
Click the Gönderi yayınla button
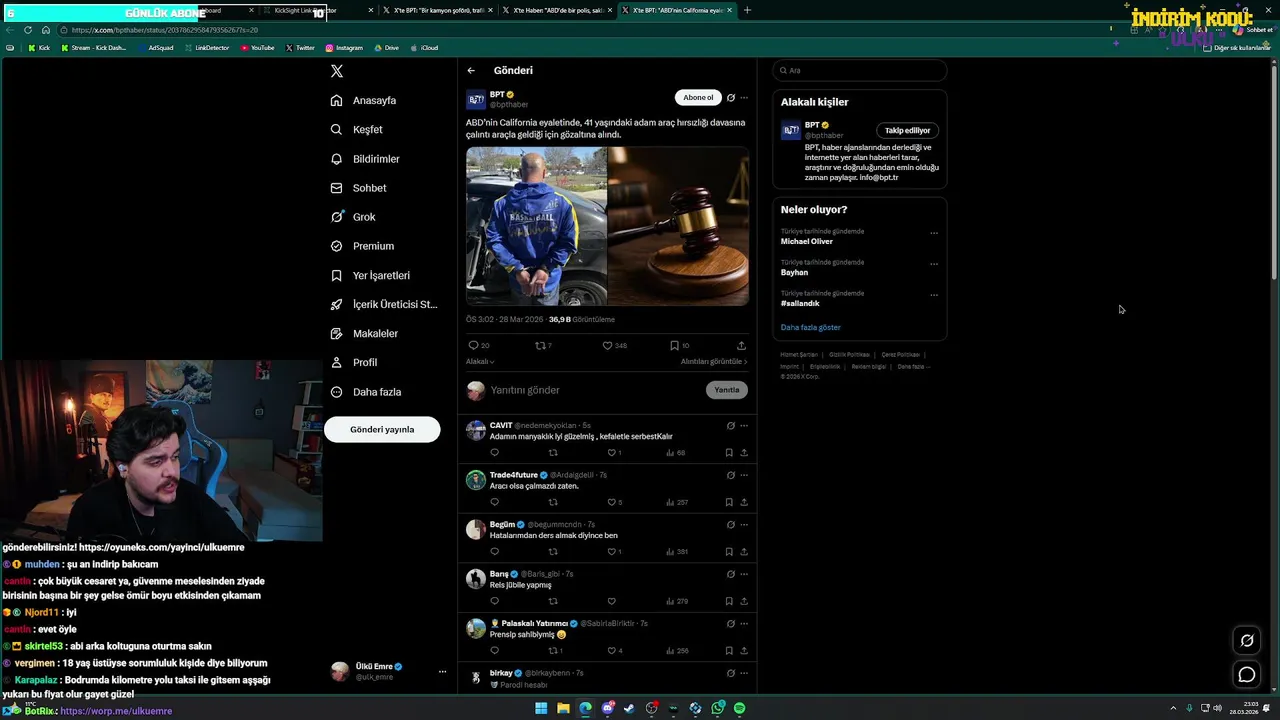click(382, 429)
